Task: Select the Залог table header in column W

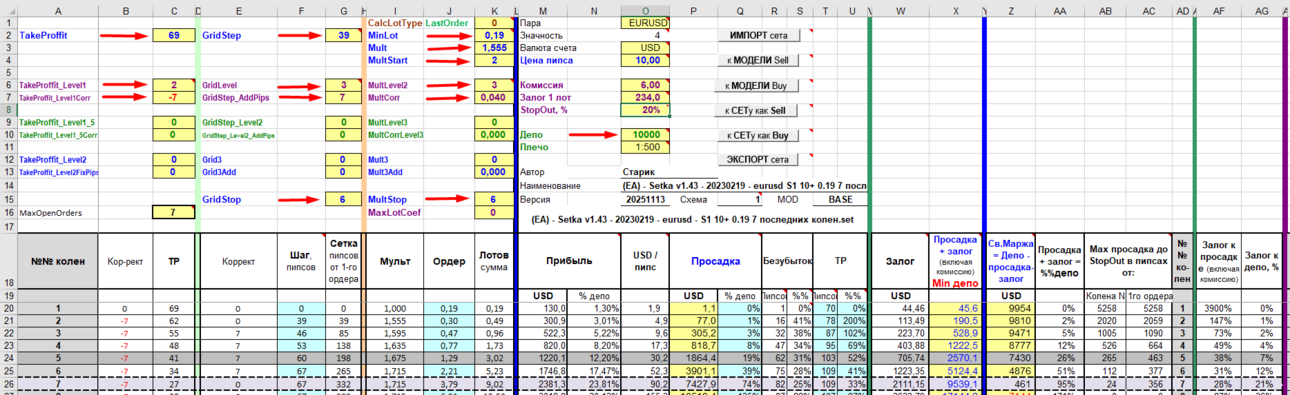Action: [x=901, y=260]
